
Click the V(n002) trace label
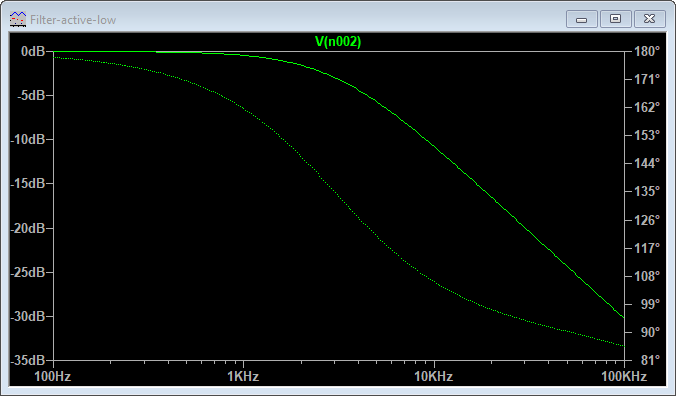coord(338,41)
